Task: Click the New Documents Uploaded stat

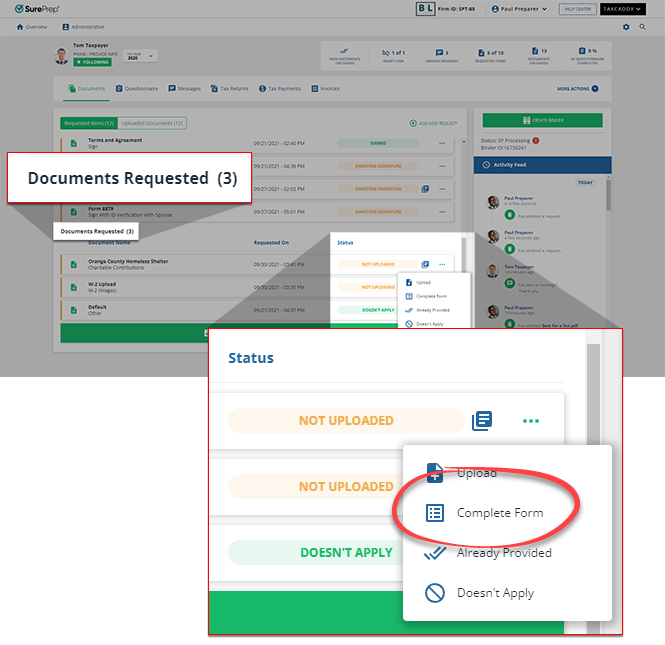Action: click(x=345, y=56)
